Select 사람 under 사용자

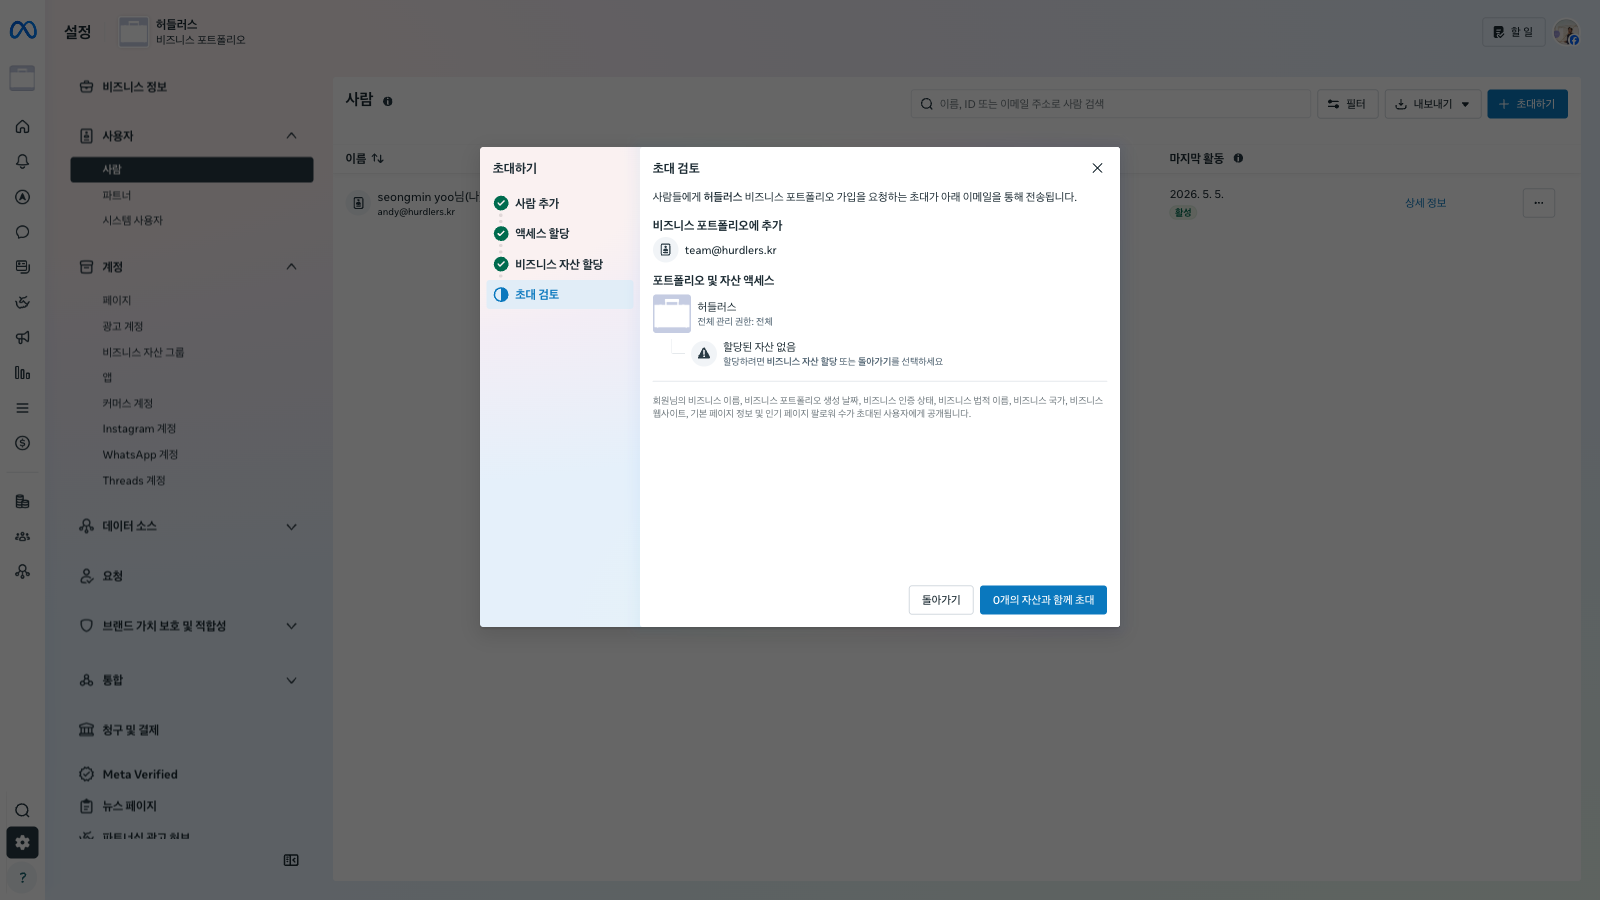click(192, 169)
